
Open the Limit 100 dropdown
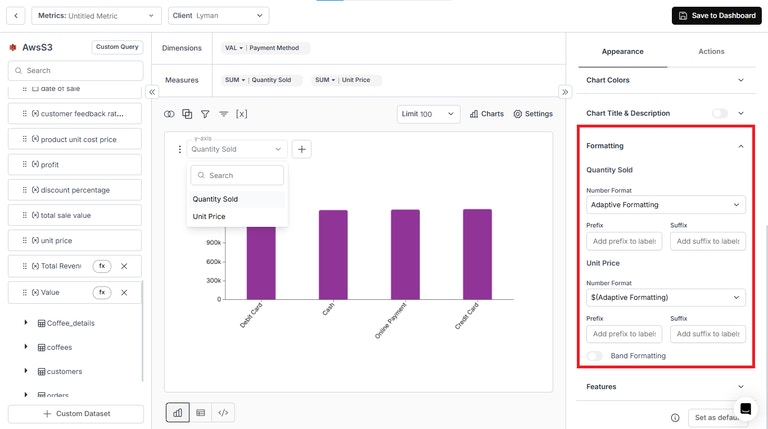click(428, 114)
